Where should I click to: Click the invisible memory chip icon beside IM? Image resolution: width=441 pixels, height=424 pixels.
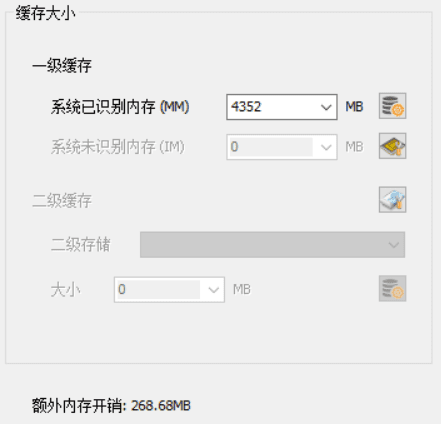(392, 146)
